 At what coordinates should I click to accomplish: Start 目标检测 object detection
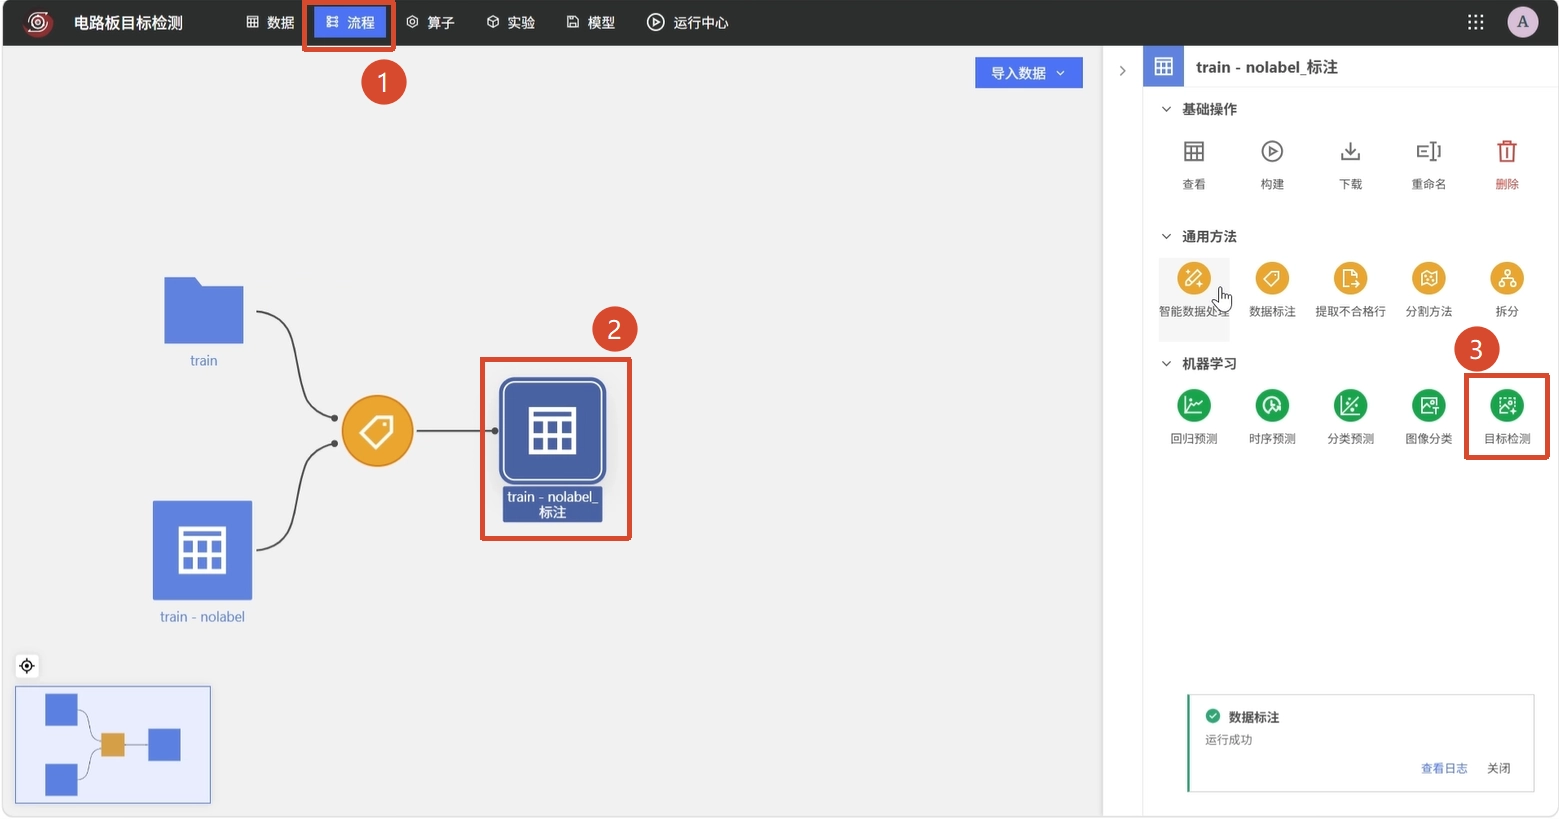[1507, 406]
